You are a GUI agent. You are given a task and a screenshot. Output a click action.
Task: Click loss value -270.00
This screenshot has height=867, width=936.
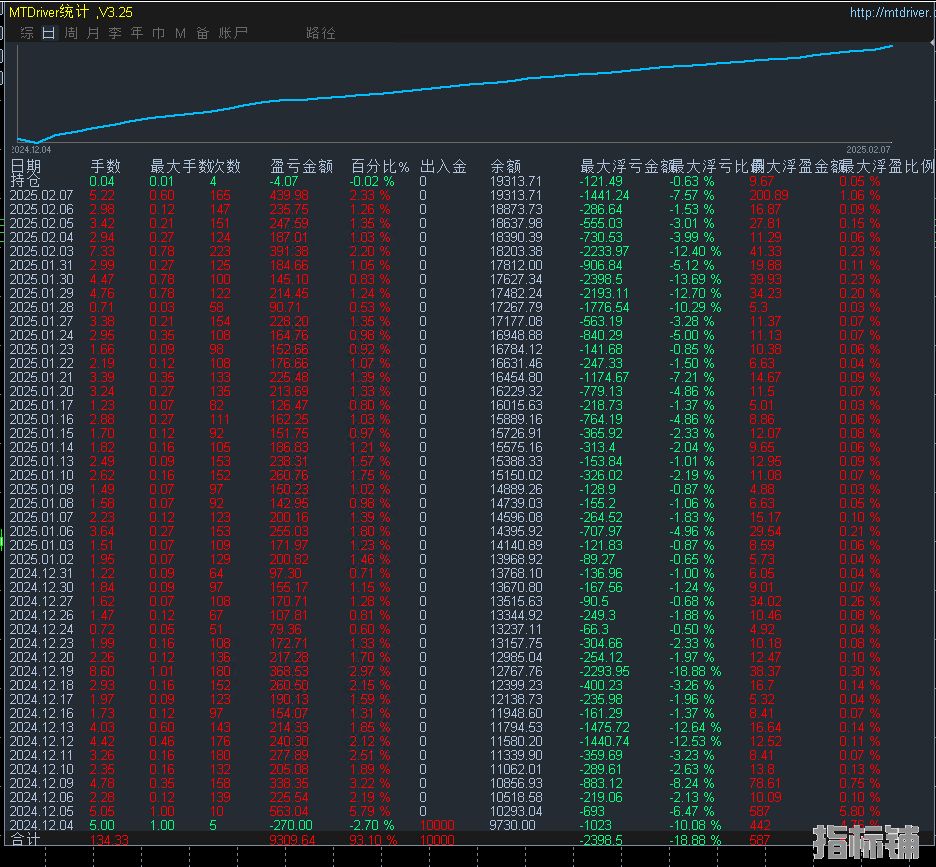[x=291, y=825]
